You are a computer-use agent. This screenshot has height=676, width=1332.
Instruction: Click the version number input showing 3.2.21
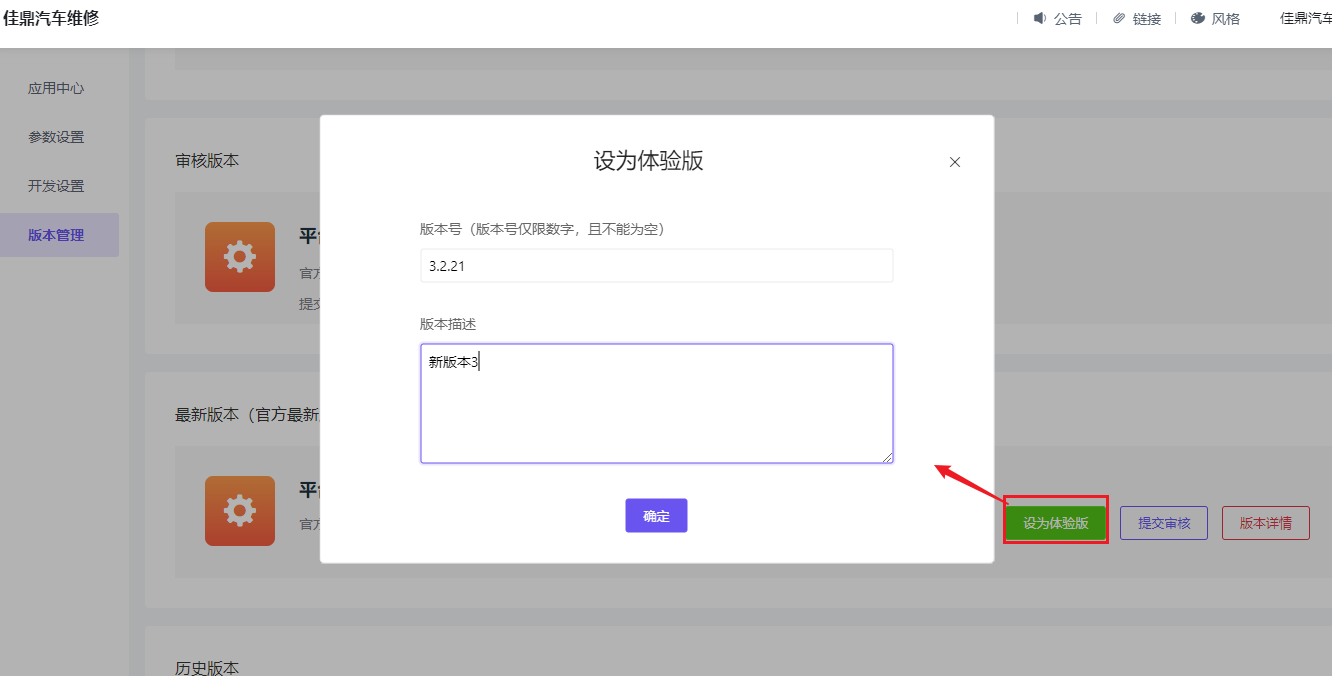tap(656, 265)
